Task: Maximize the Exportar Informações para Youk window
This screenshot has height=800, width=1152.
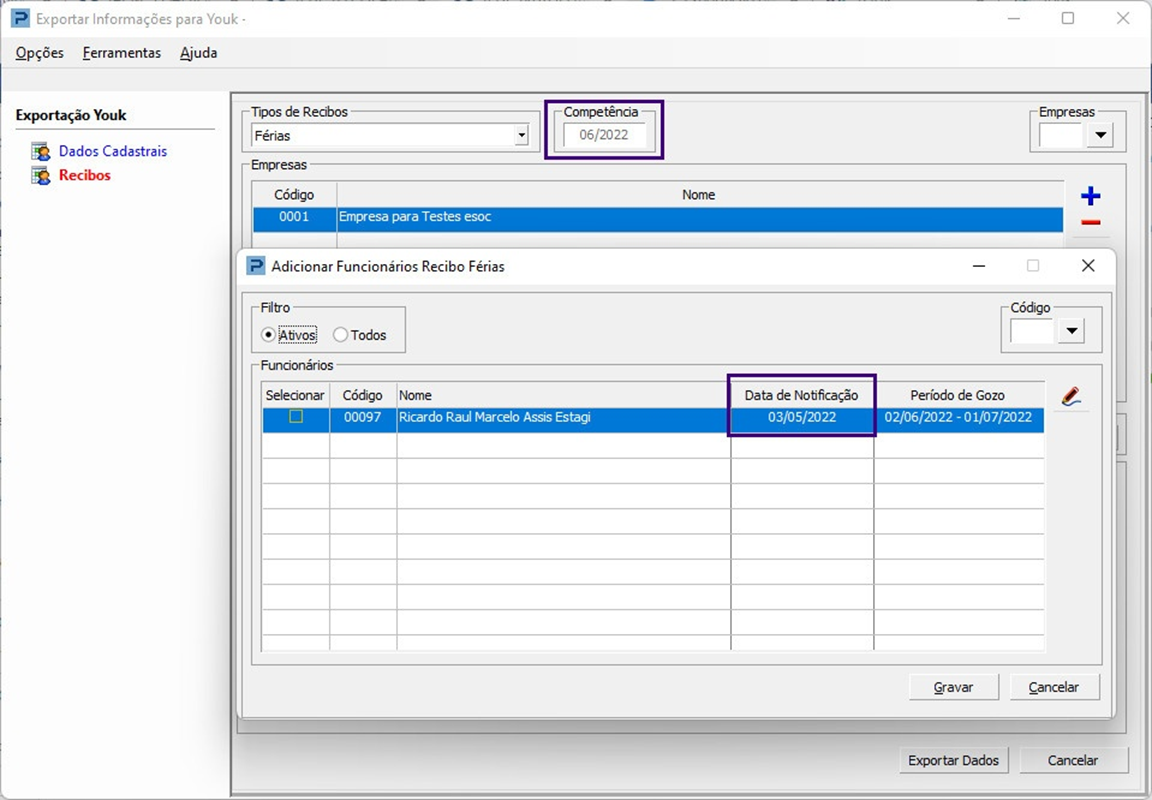Action: 1068,18
